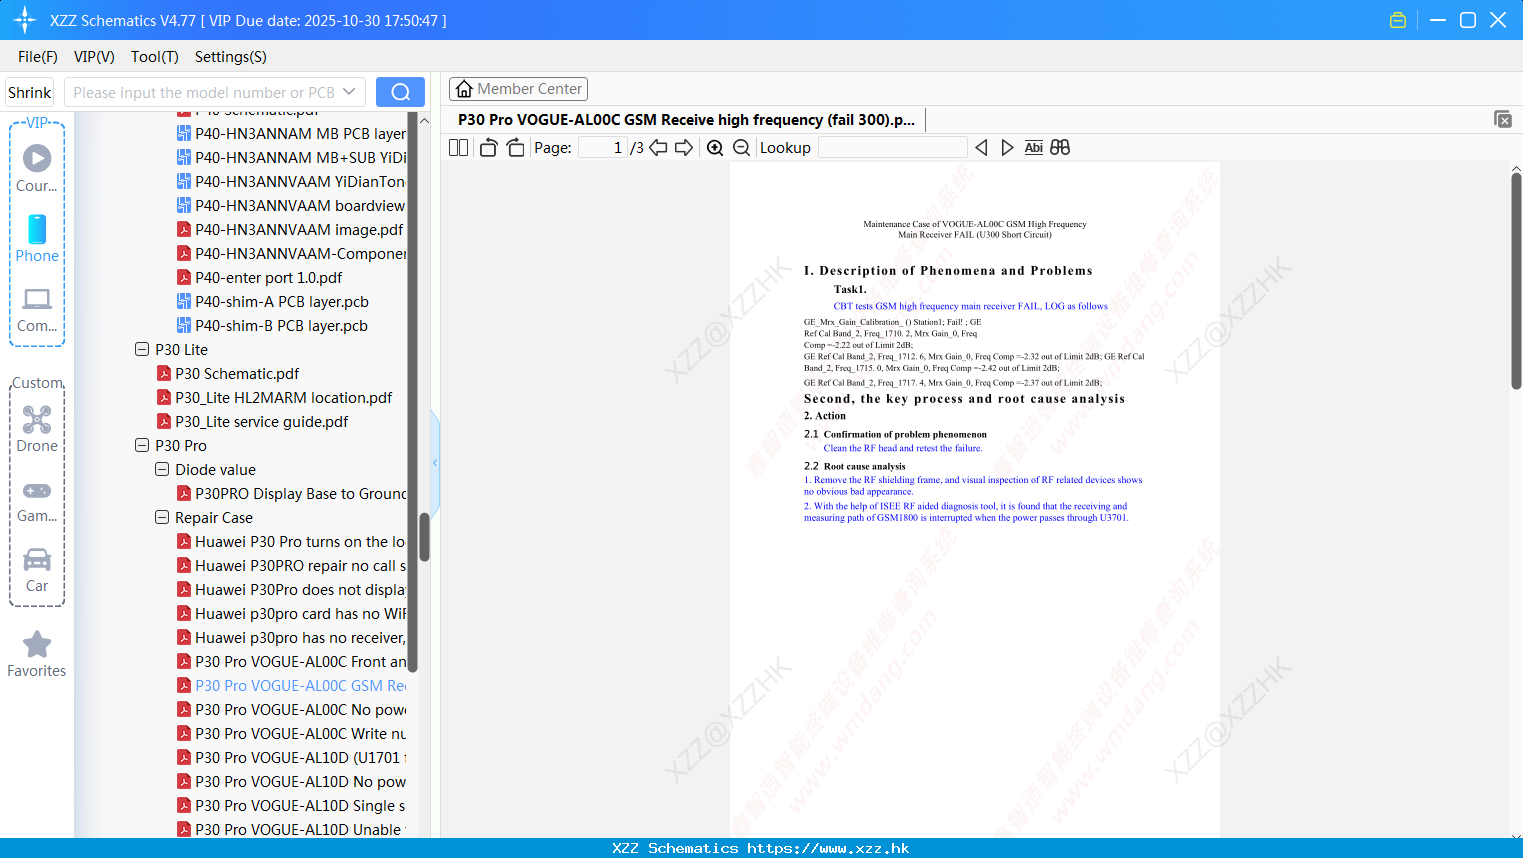Open P30PRO Display Base to Ground file
The image size is (1523, 858).
click(x=291, y=493)
